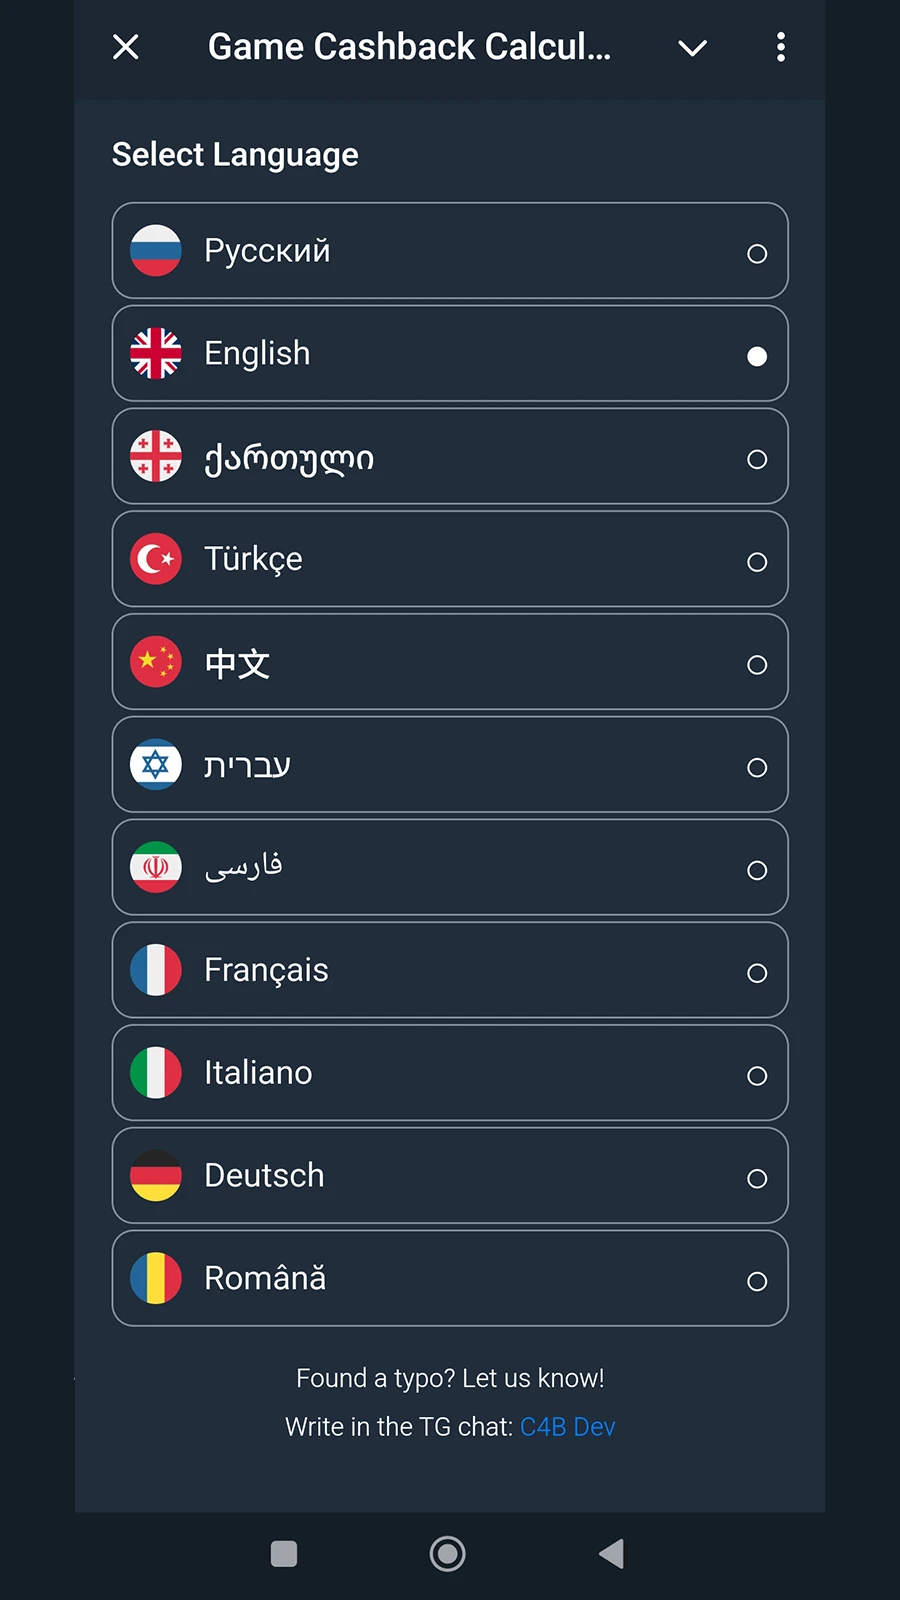Tap the Android back navigation triangle
This screenshot has width=900, height=1600.
[611, 1554]
